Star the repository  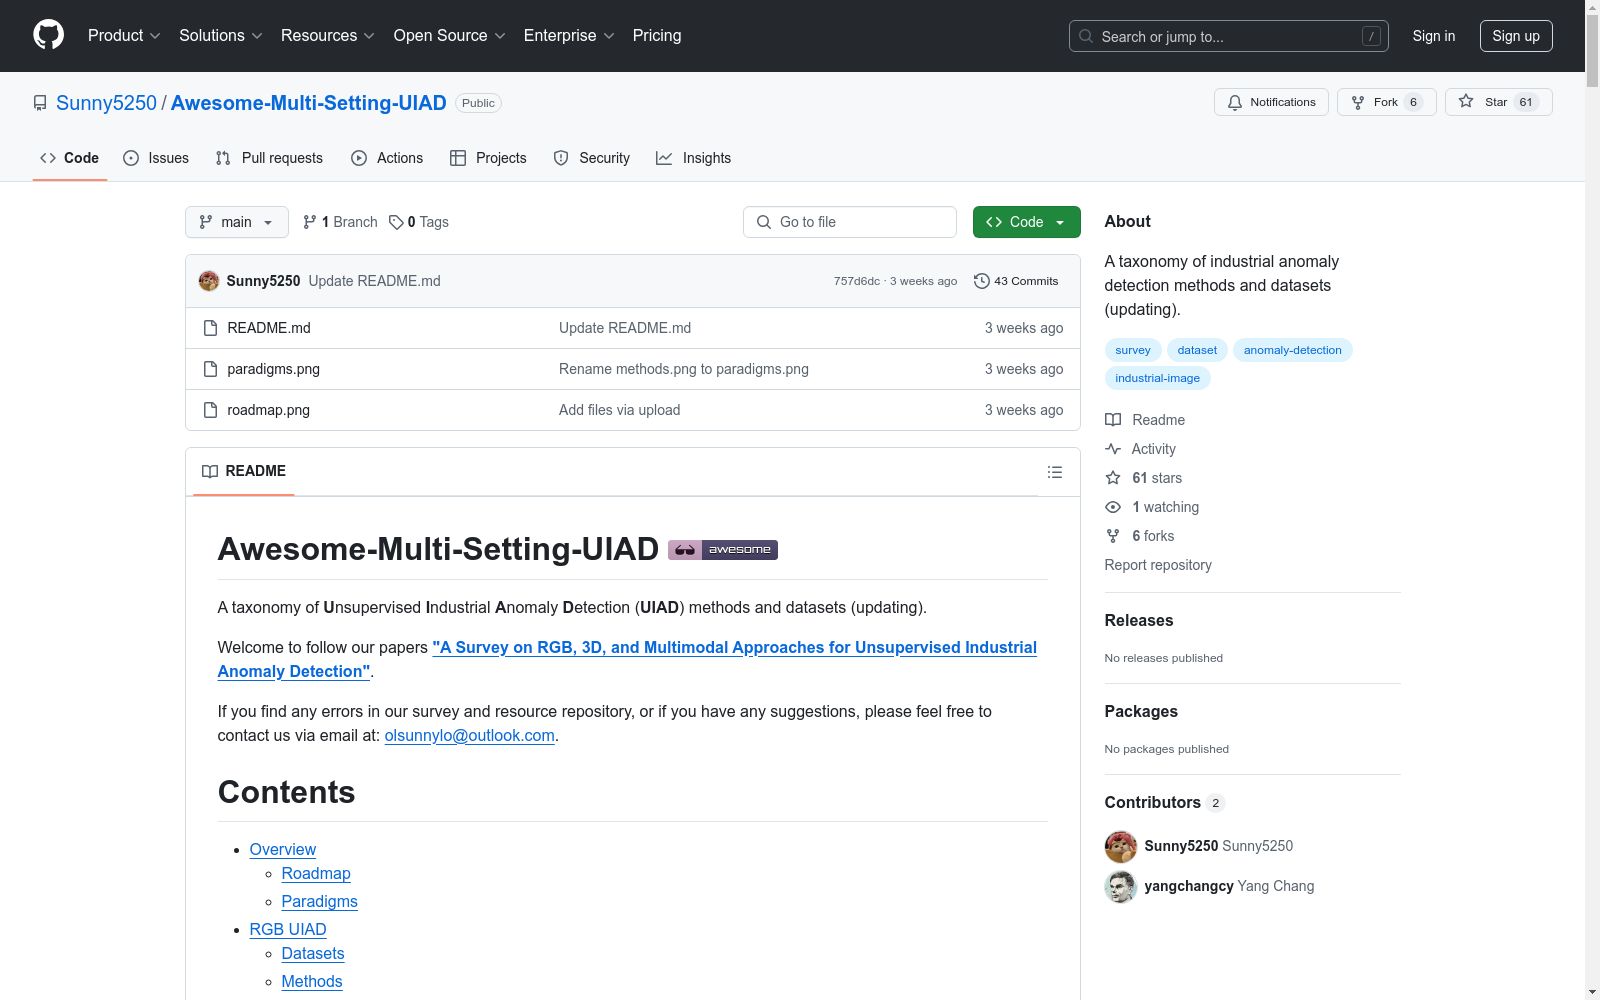[1497, 102]
